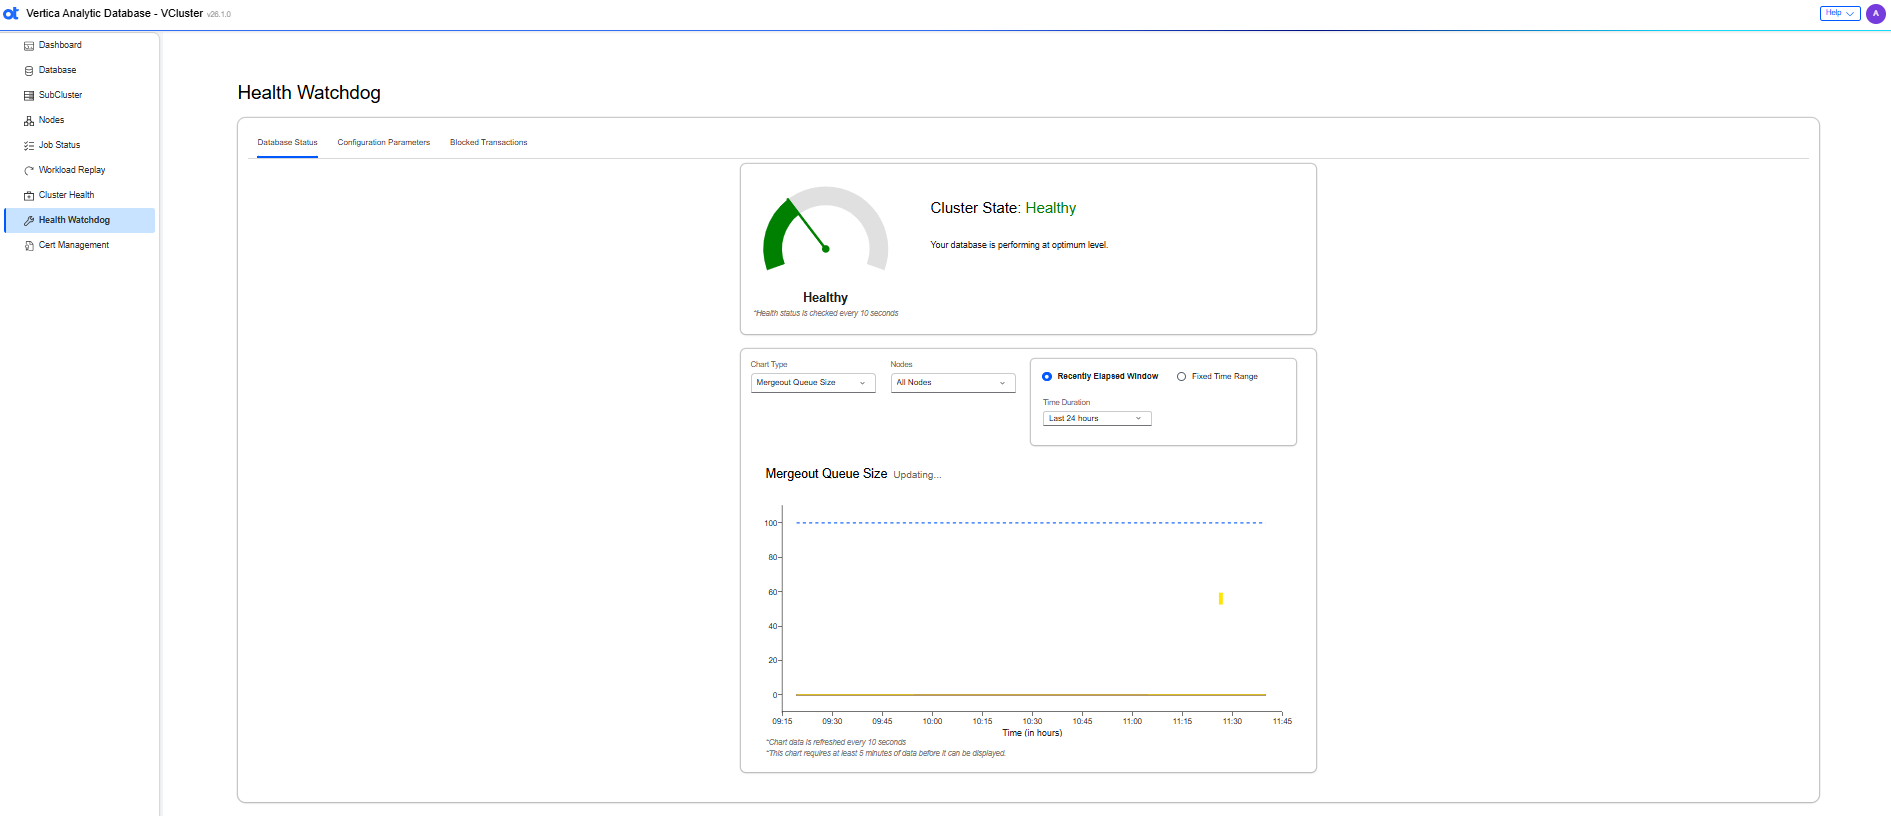Screen dimensions: 1891x816
Task: Select Recently Elapsed Window option
Action: [x=1047, y=377]
